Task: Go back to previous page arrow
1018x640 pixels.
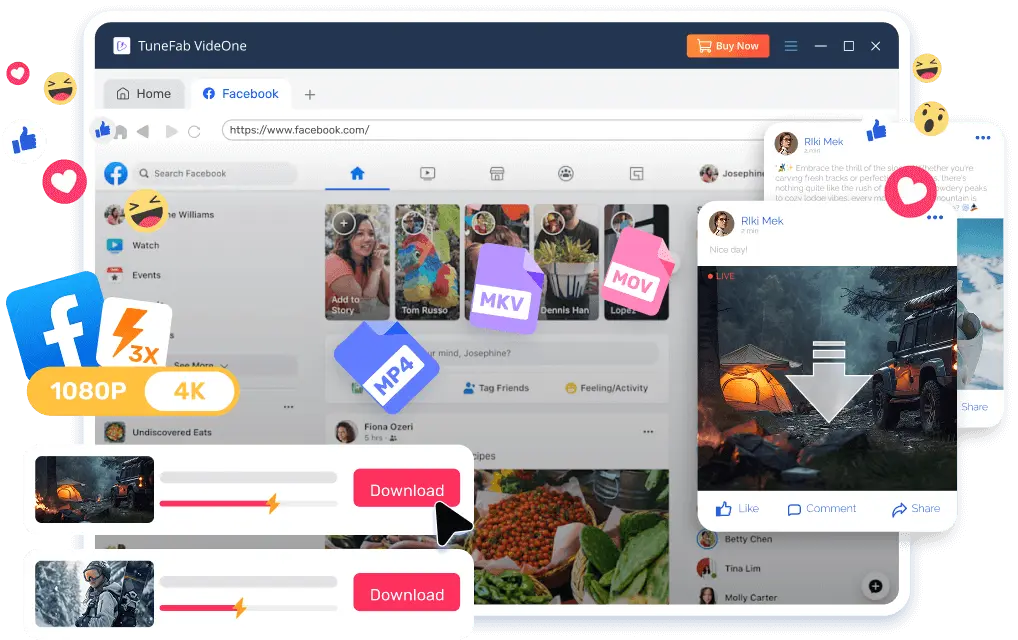Action: click(143, 132)
